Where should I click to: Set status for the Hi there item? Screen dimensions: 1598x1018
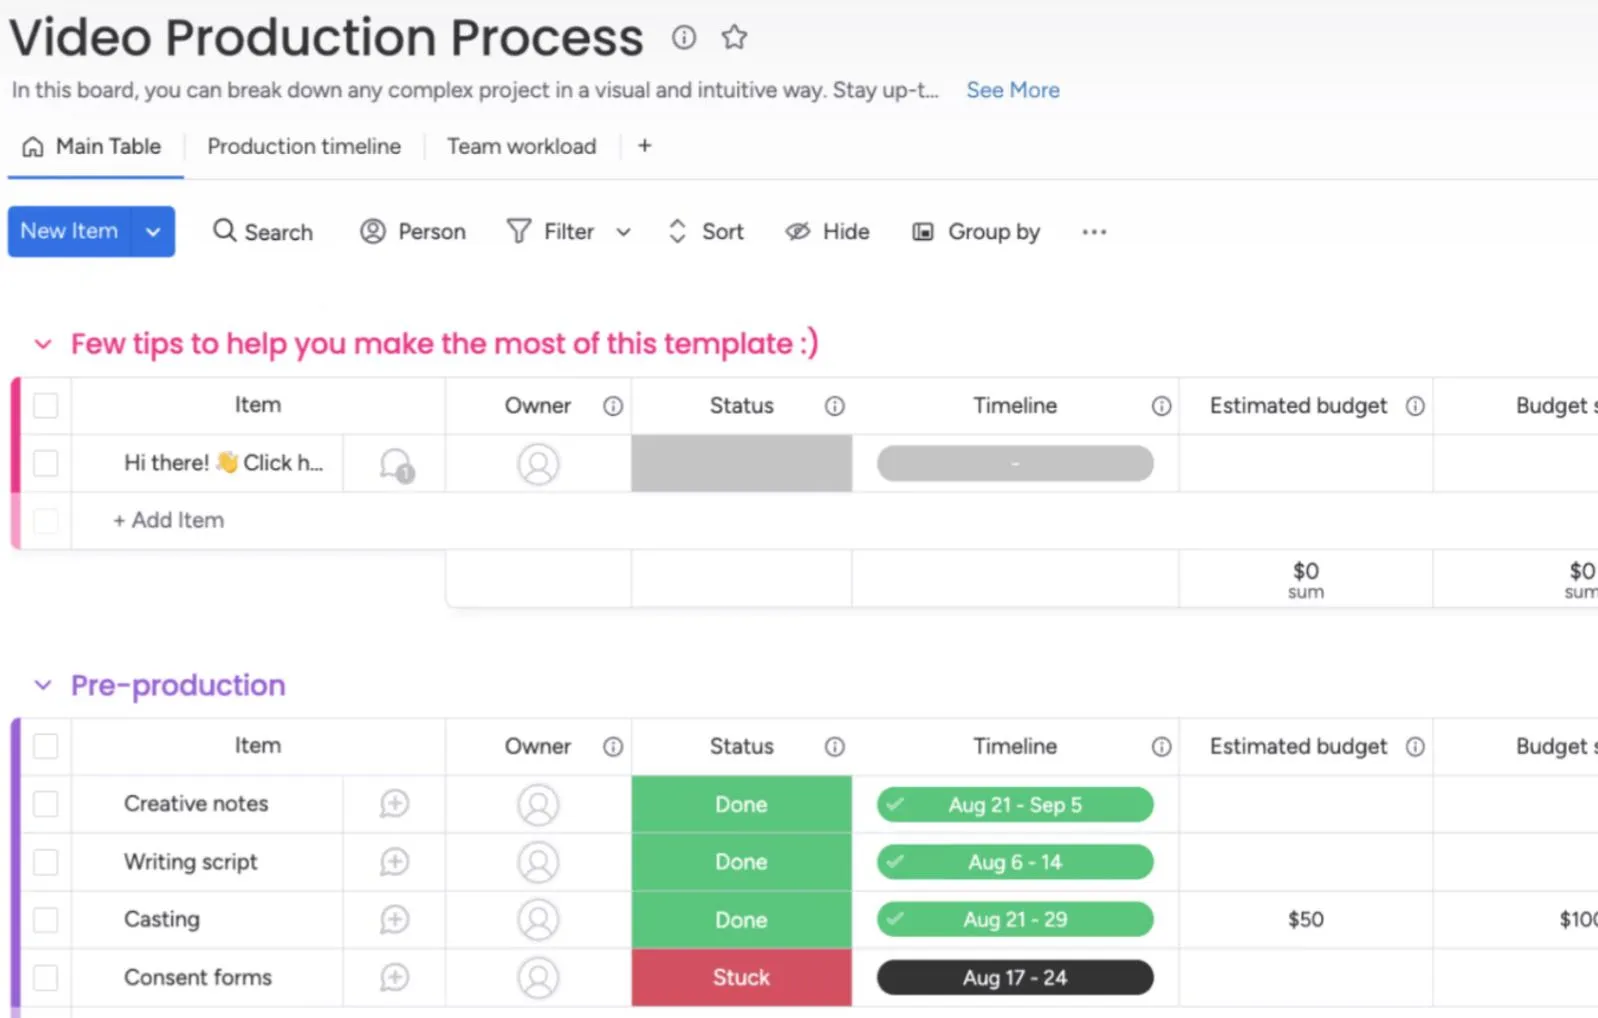click(742, 464)
